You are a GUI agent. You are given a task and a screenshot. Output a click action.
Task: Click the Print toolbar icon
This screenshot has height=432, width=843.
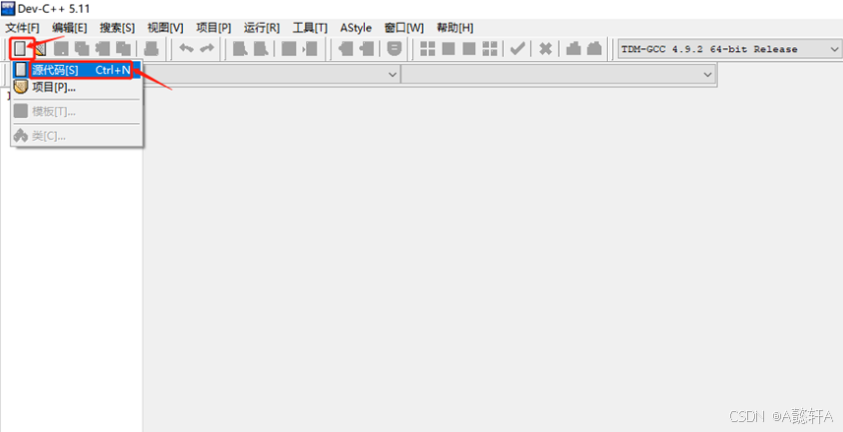151,49
